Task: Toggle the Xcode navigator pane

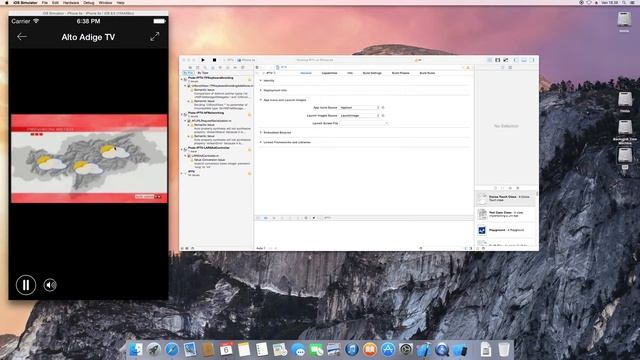Action: pos(516,60)
